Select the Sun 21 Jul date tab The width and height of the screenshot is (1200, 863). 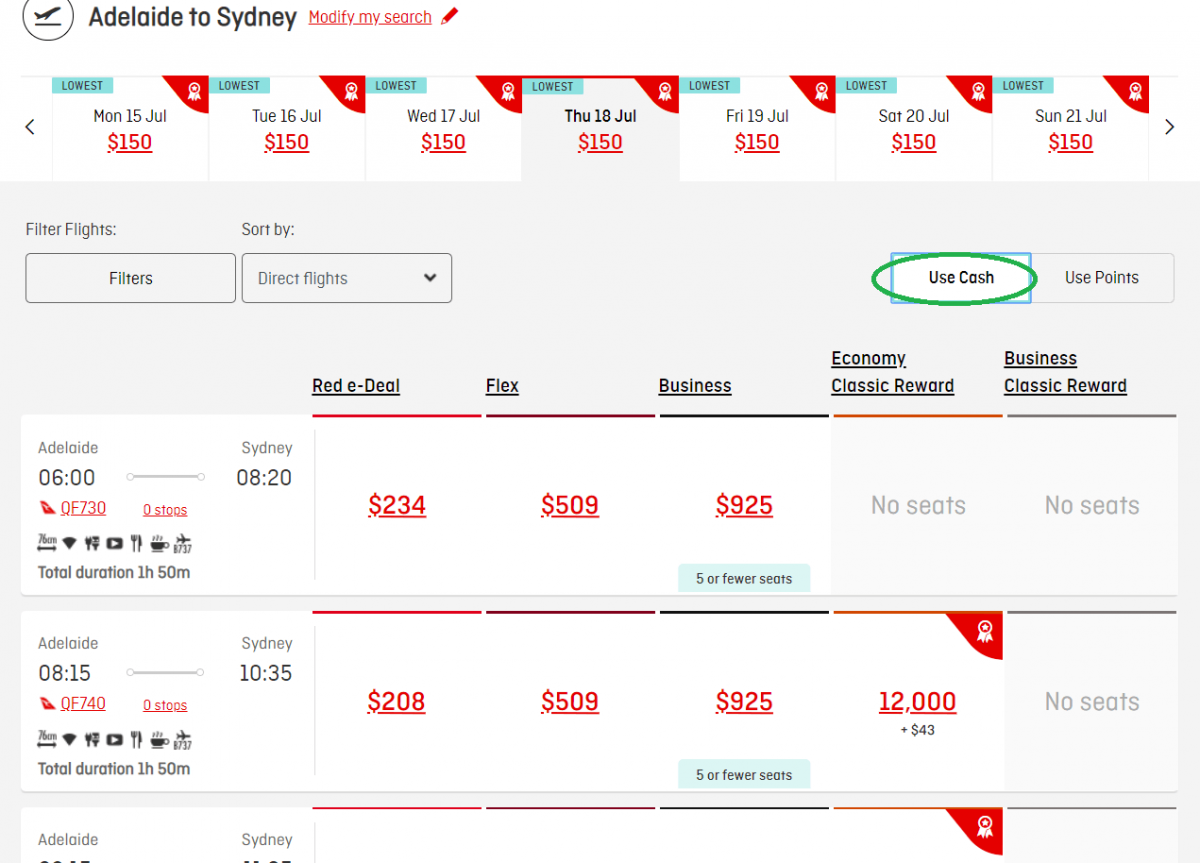1071,129
